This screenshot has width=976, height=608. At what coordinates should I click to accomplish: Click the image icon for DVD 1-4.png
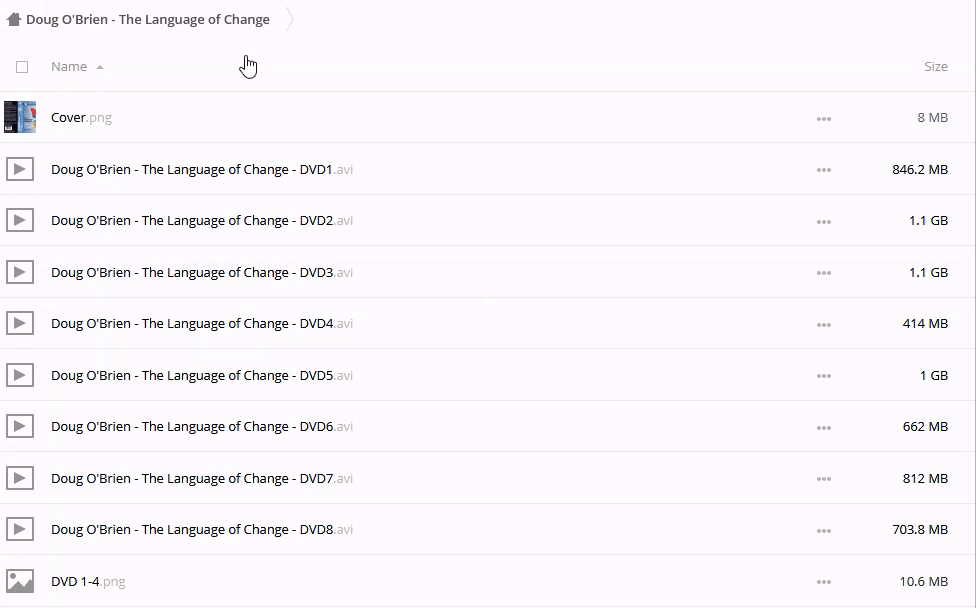pyautogui.click(x=20, y=581)
